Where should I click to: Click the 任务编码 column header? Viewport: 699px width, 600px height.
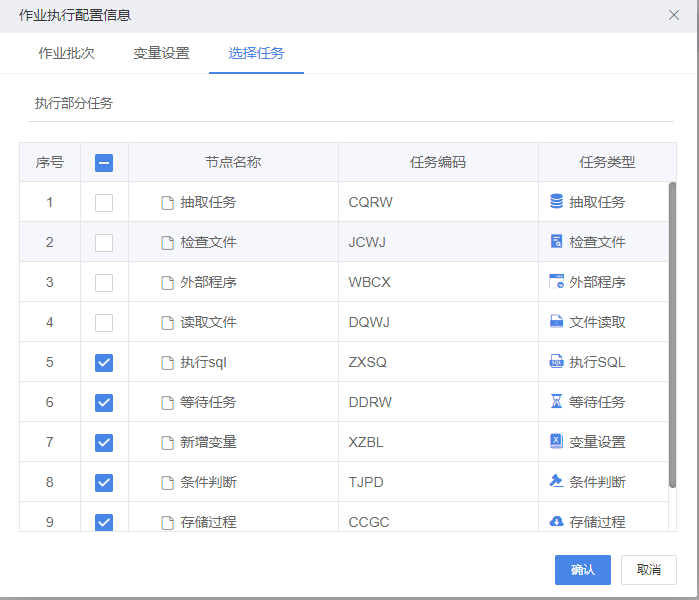tap(438, 162)
